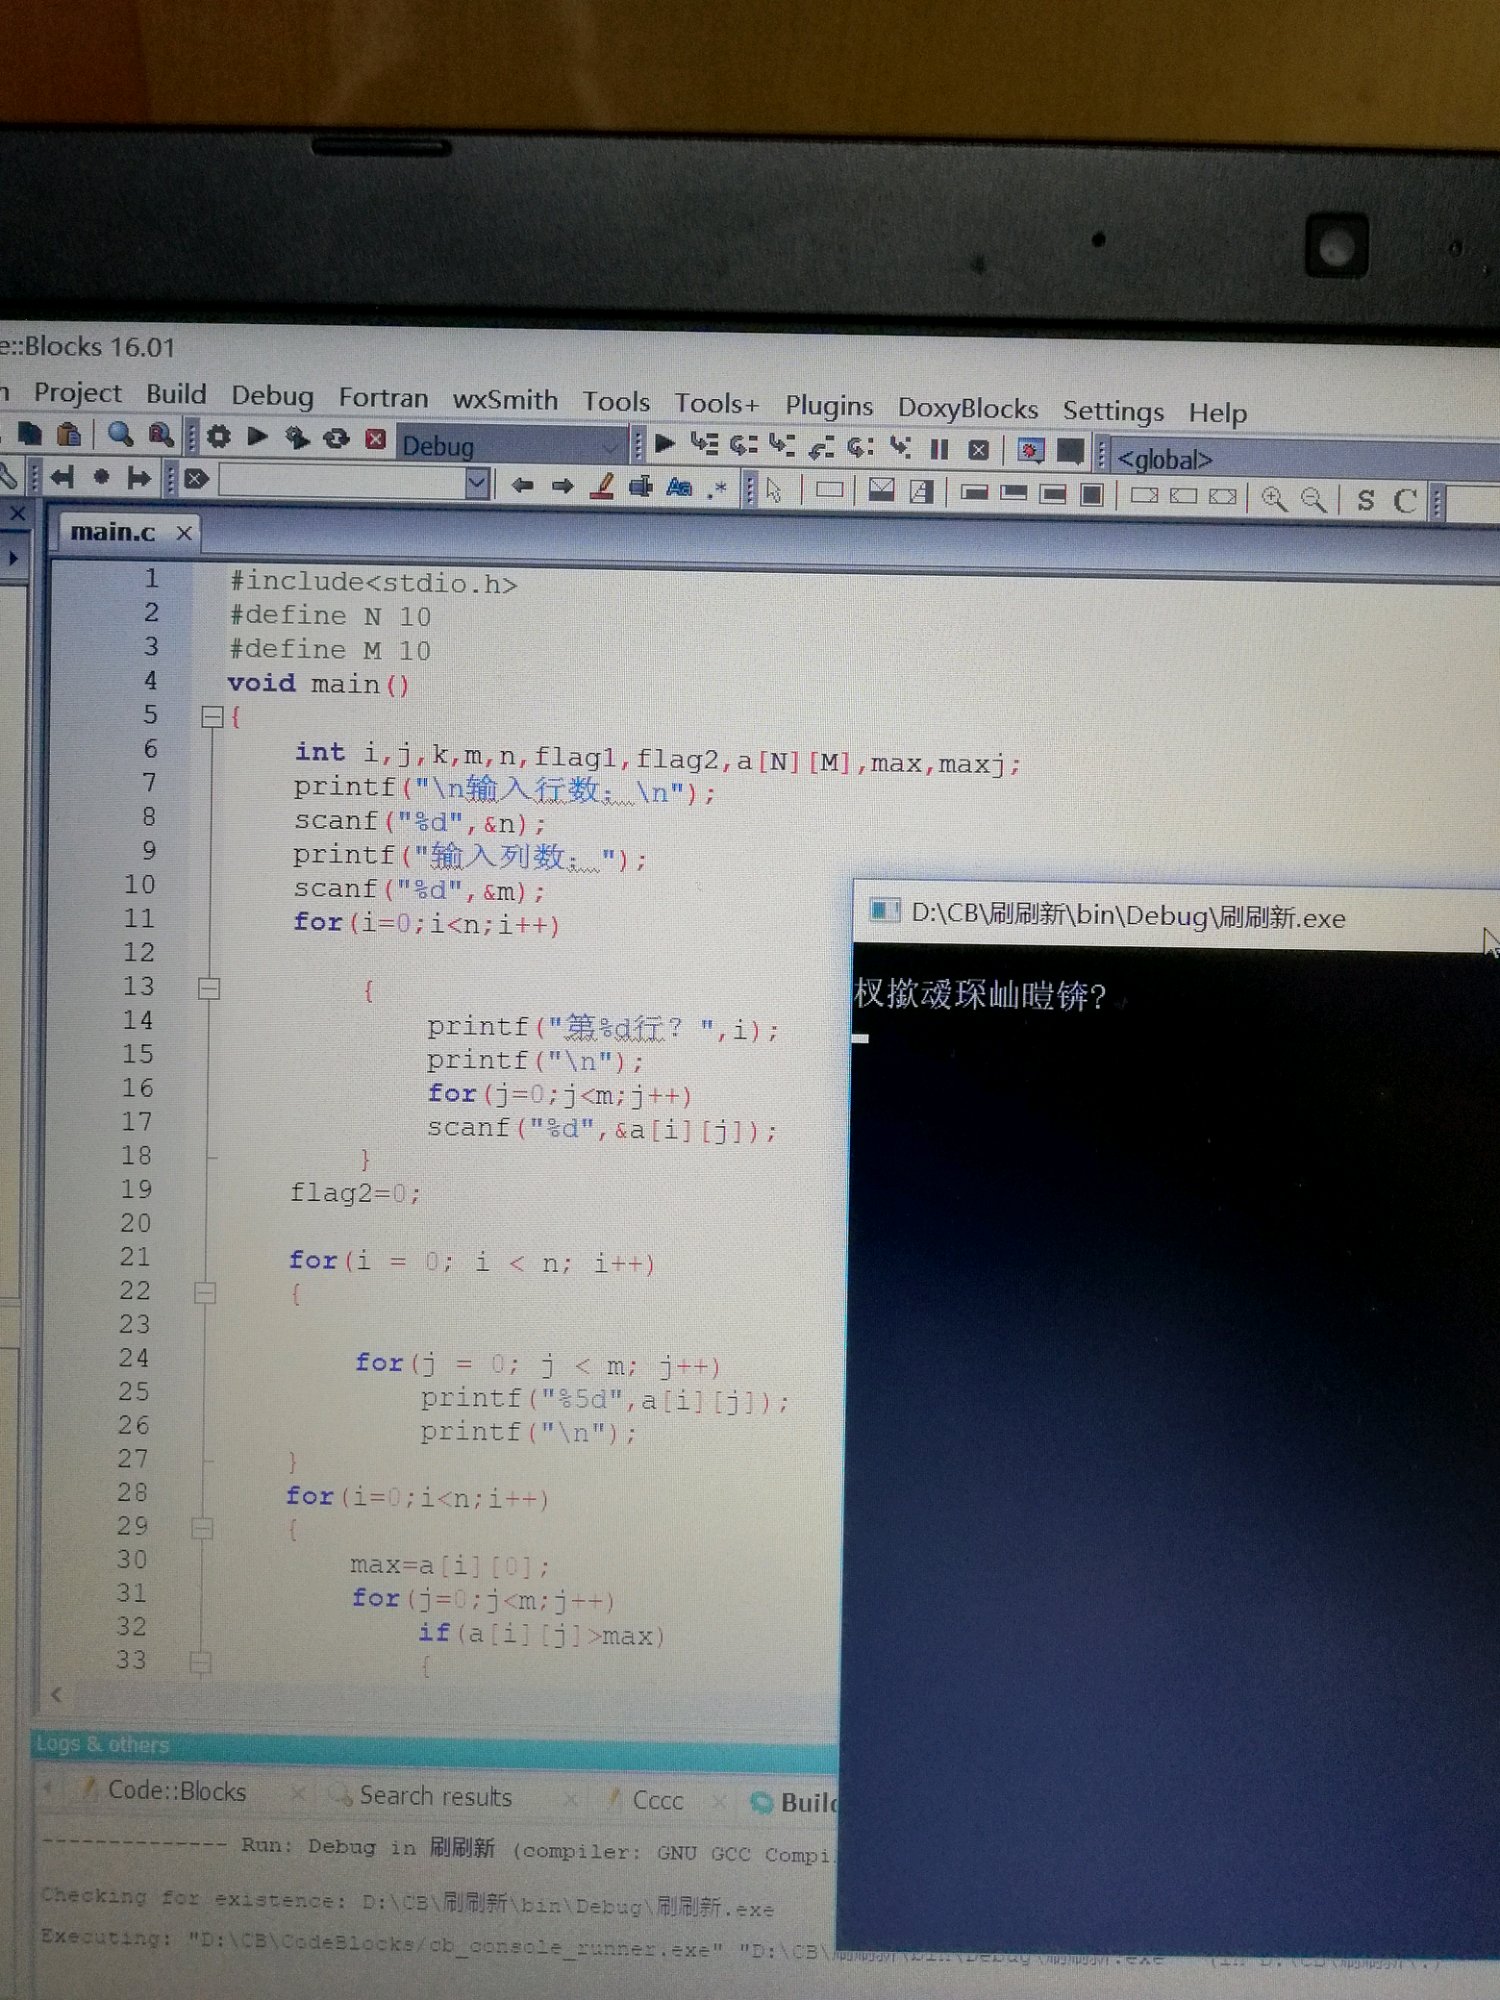Click the Highlight marker pen icon
The image size is (1500, 2000).
[x=602, y=487]
